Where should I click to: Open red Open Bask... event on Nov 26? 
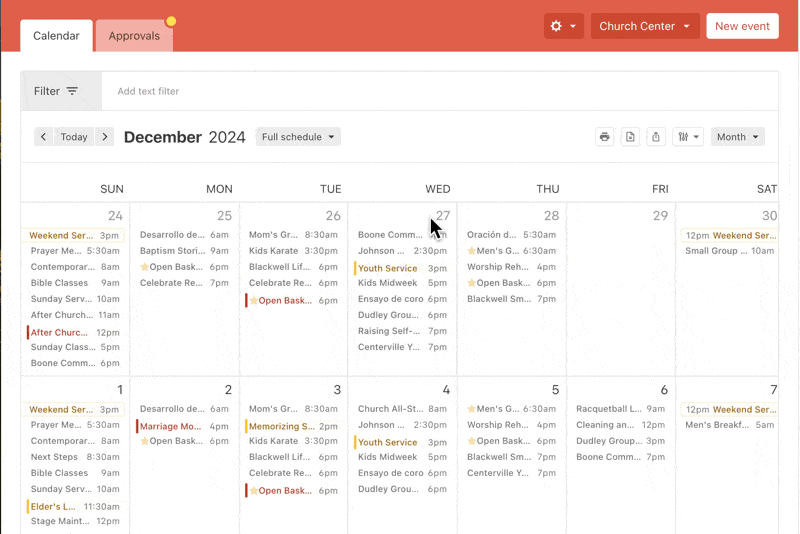point(292,300)
